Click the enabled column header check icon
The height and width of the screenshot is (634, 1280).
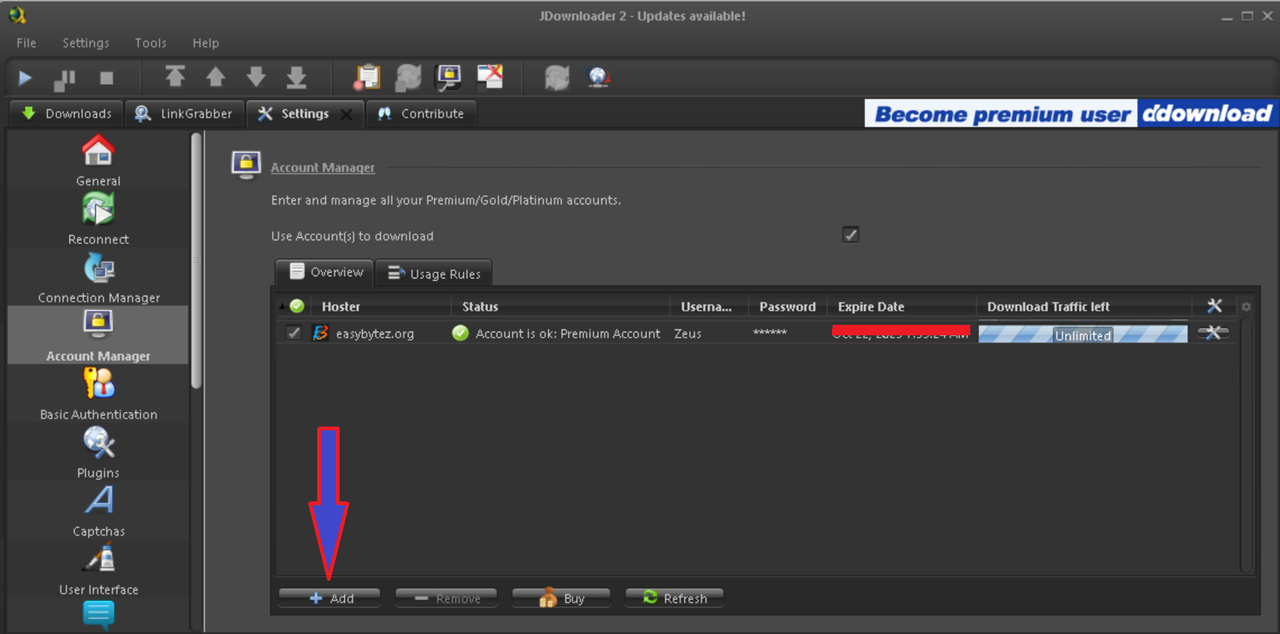[x=297, y=307]
